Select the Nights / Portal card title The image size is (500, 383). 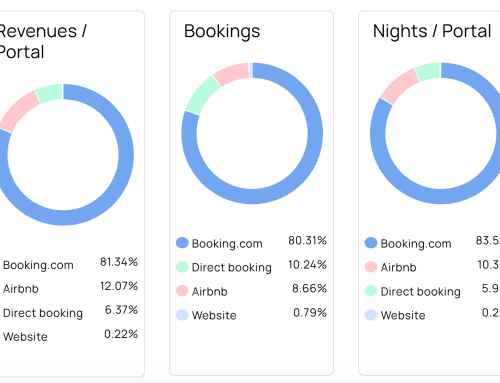click(x=432, y=31)
